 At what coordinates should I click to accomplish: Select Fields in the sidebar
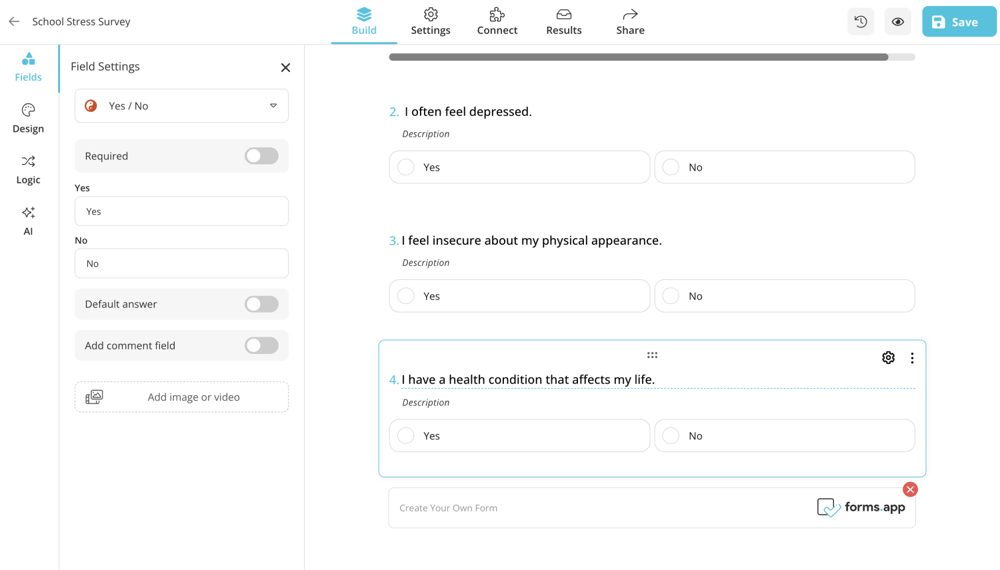(28, 68)
